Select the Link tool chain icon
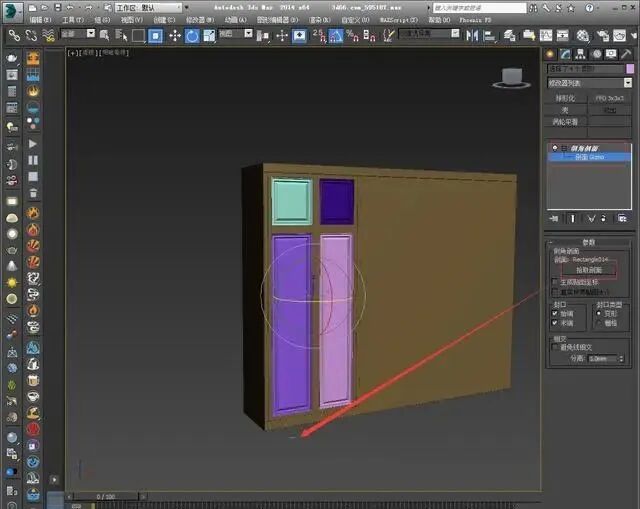 coord(14,36)
